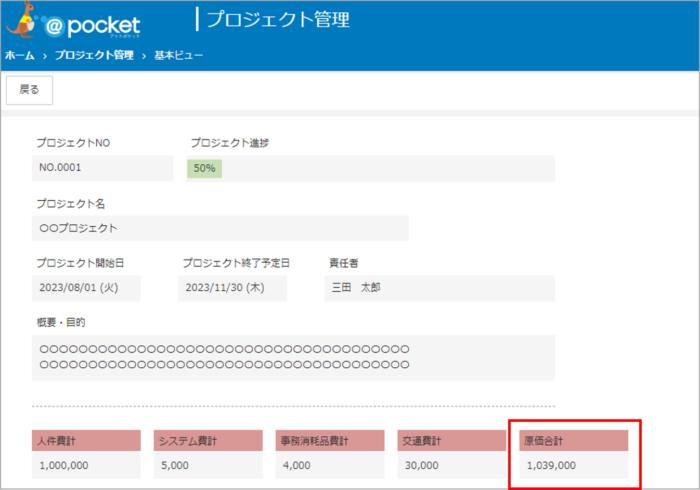This screenshot has width=700, height=490.
Task: Click the @pocket kangaroo logo
Action: (x=74, y=21)
